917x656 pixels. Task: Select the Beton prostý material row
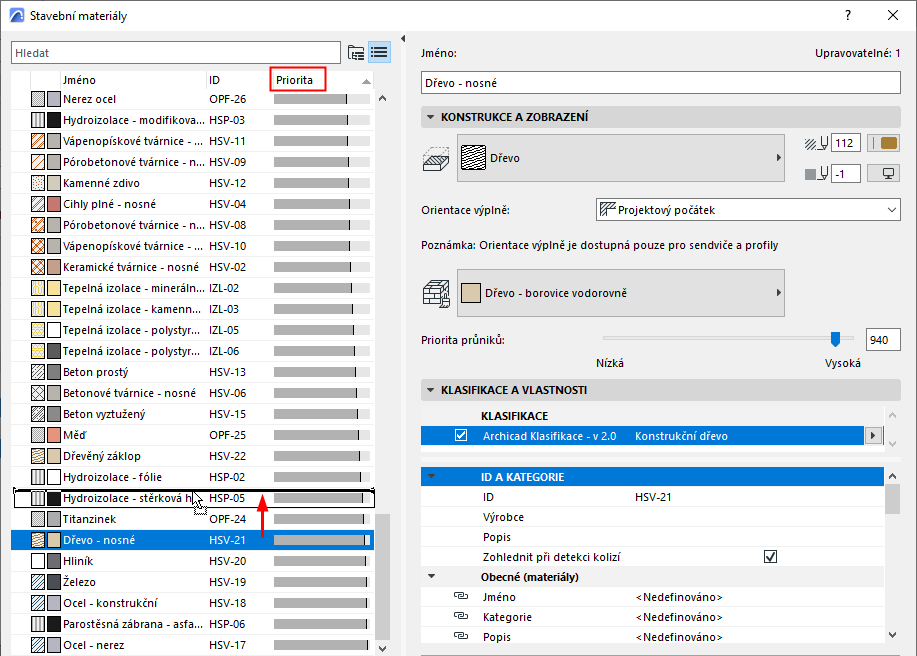tap(192, 372)
